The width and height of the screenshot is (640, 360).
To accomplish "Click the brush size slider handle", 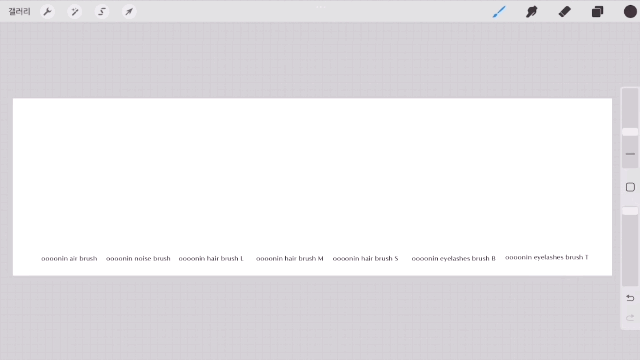I will [x=630, y=132].
